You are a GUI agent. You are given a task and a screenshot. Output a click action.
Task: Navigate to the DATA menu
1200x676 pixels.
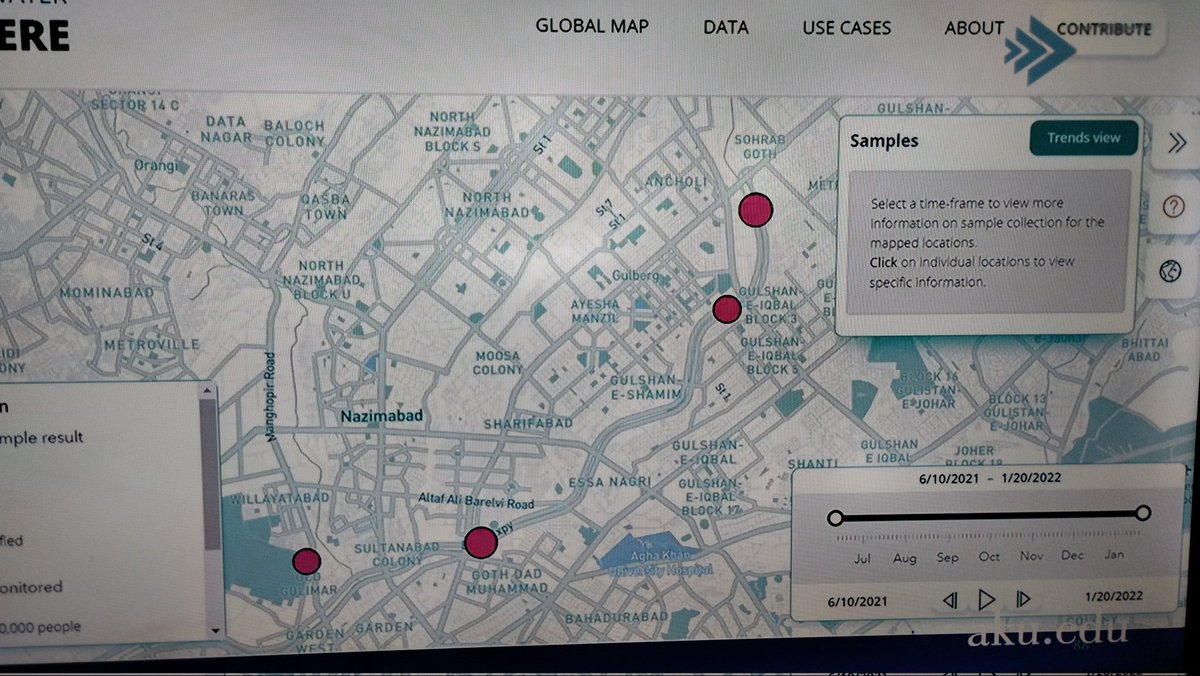726,28
